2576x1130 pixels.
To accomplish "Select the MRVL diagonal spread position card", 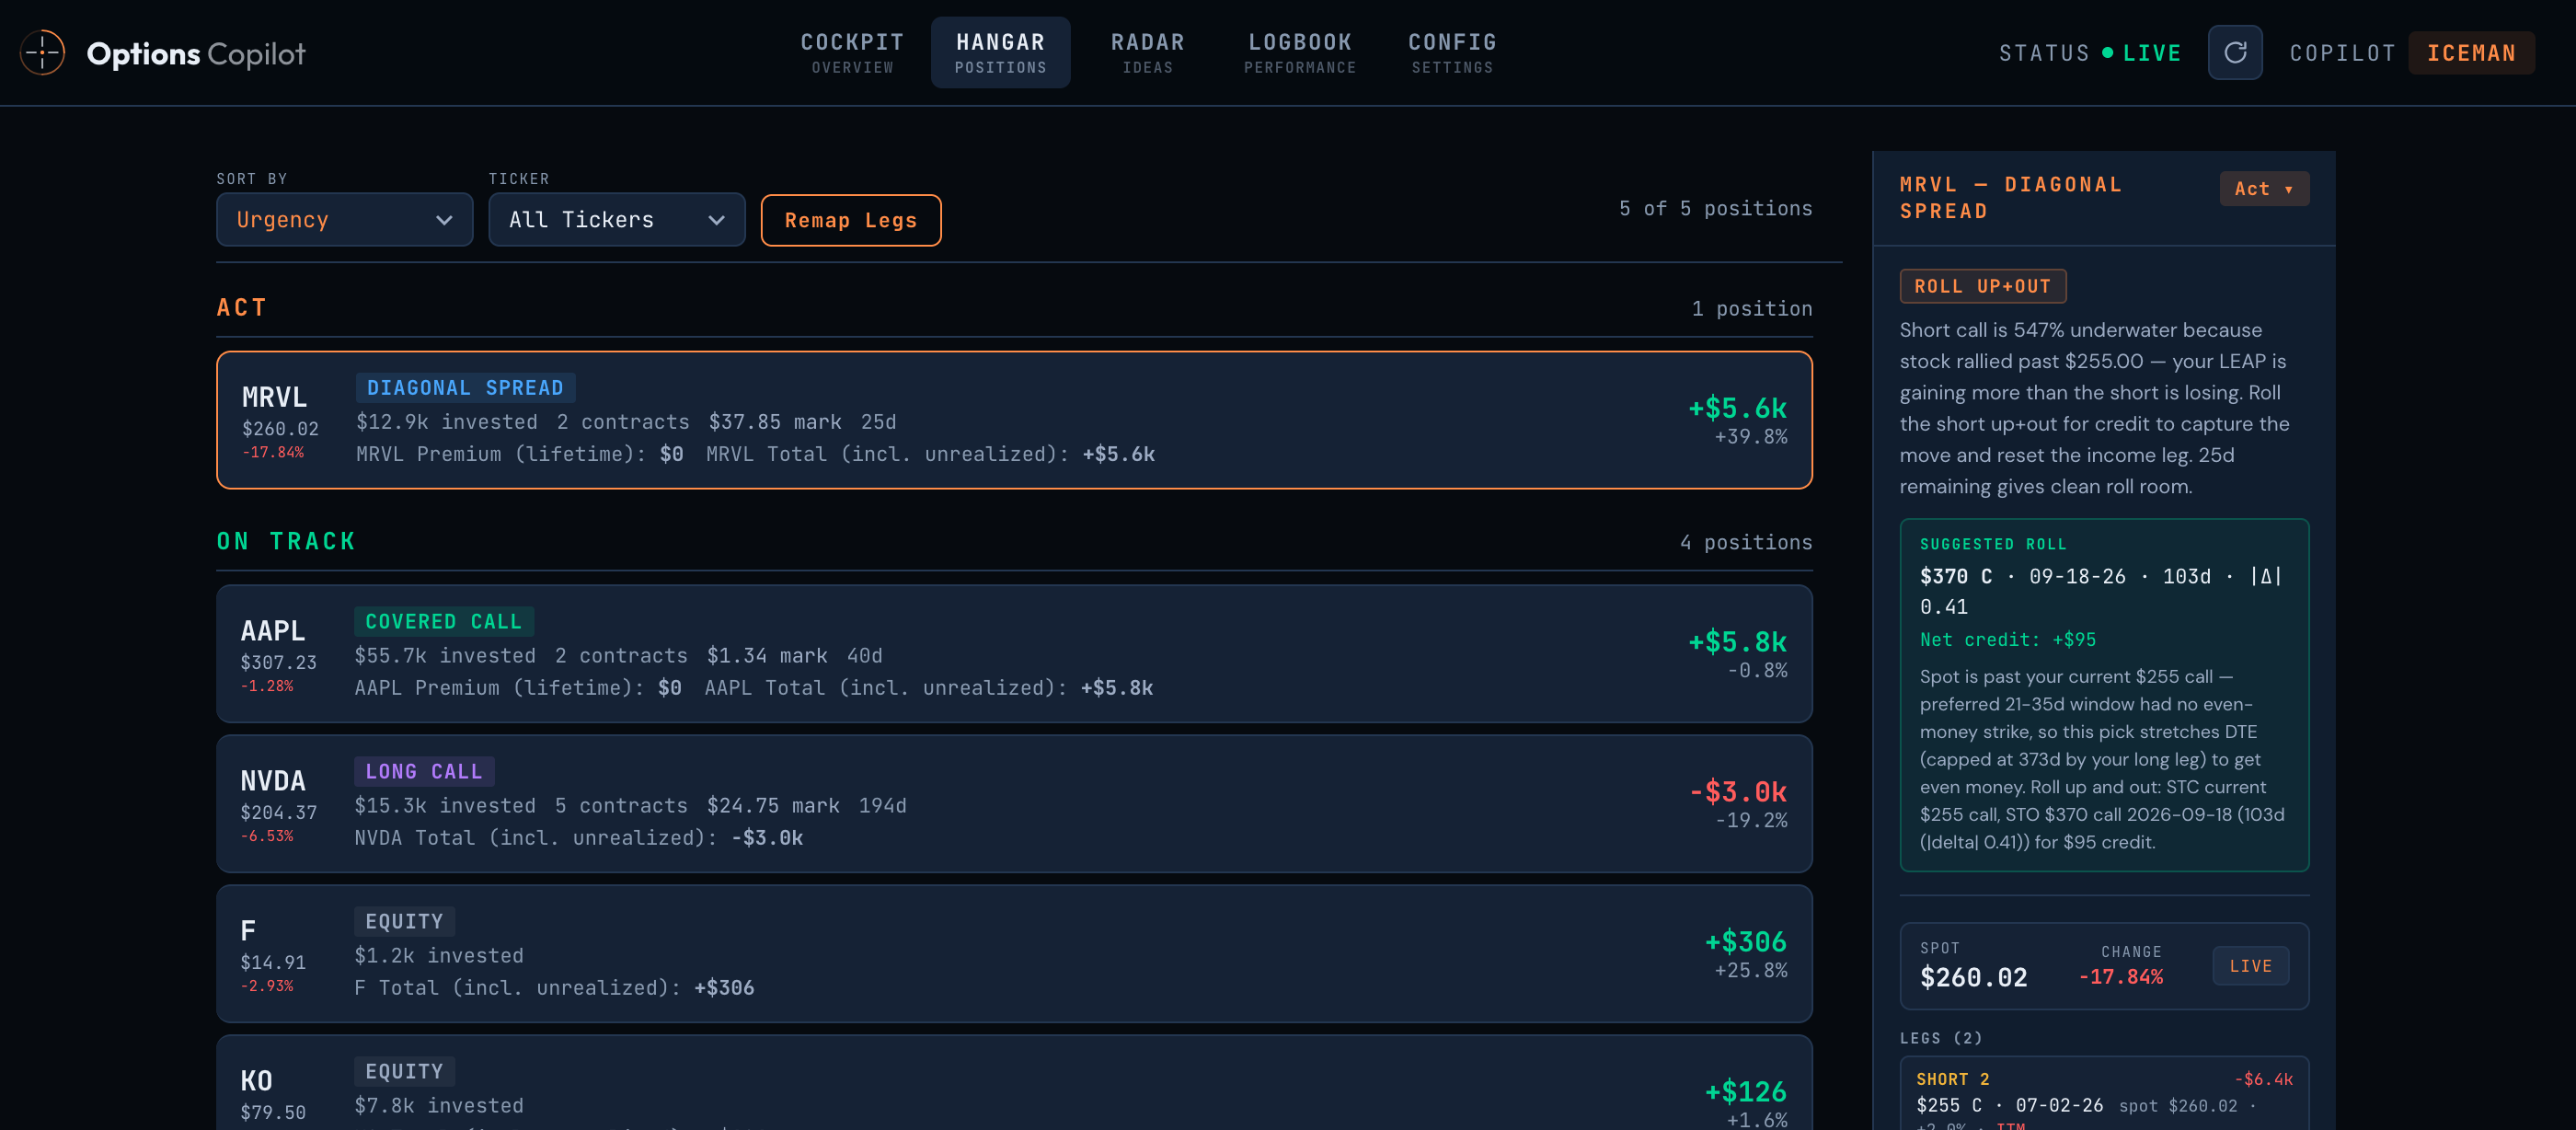I will click(1014, 420).
